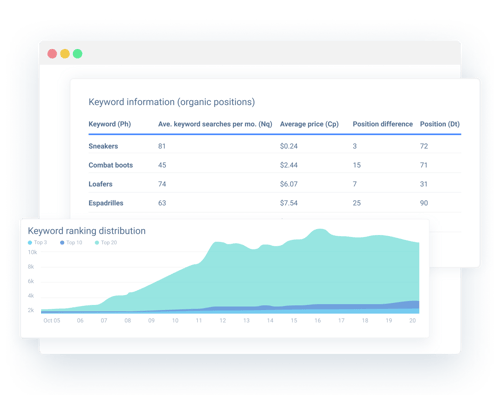
Task: Click the Keyword ranking distribution title
Action: pos(87,231)
